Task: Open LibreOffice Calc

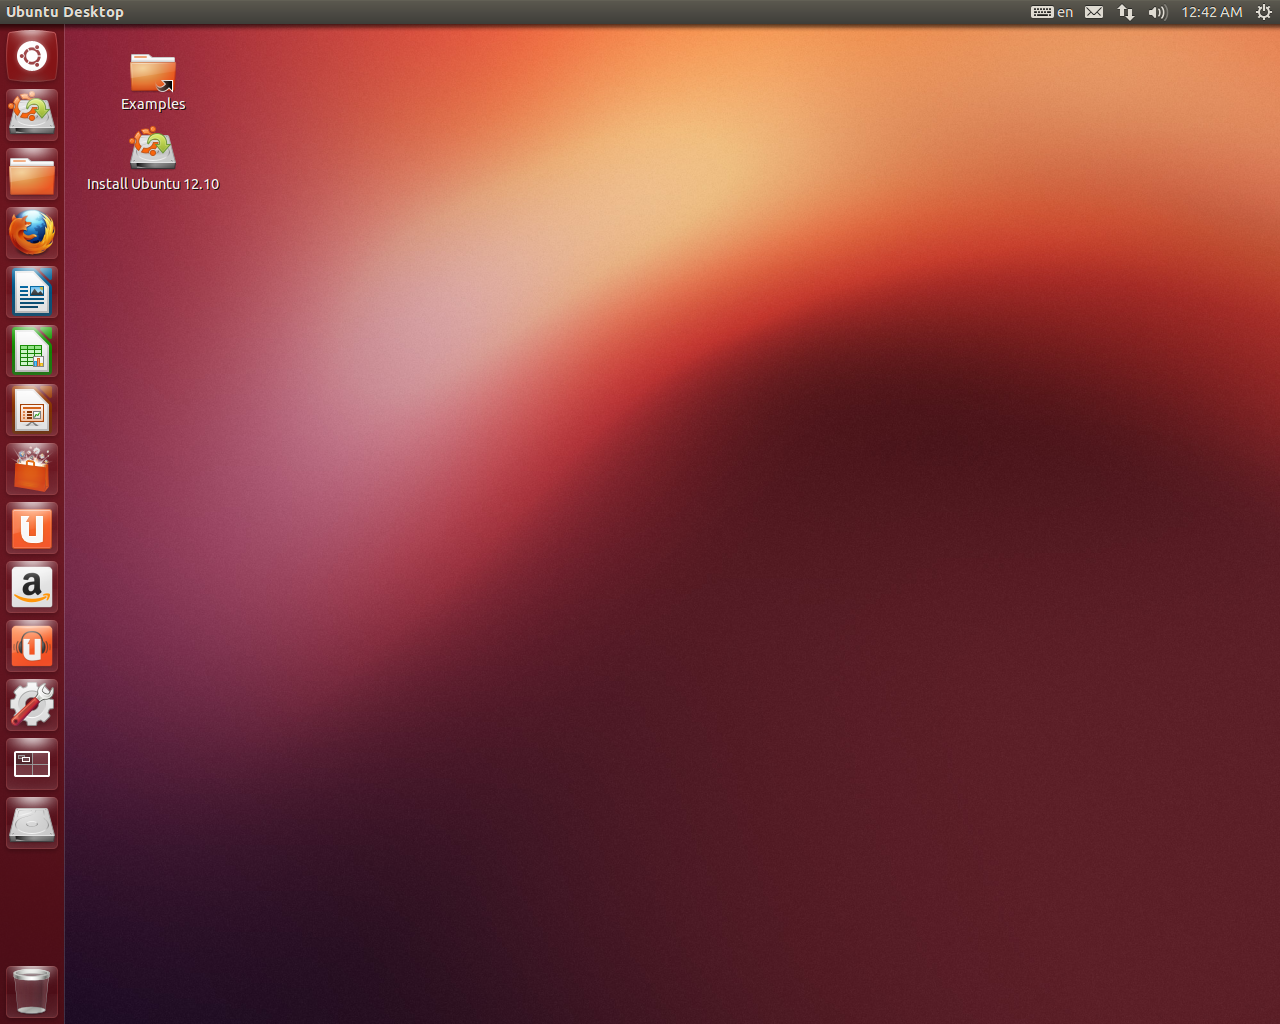Action: [31, 351]
